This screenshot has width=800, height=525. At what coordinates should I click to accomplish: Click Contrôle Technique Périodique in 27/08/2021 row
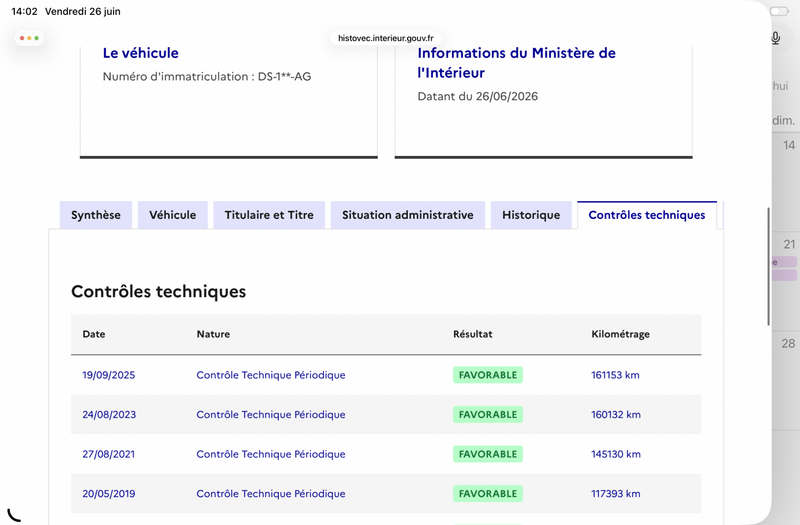pyautogui.click(x=271, y=454)
